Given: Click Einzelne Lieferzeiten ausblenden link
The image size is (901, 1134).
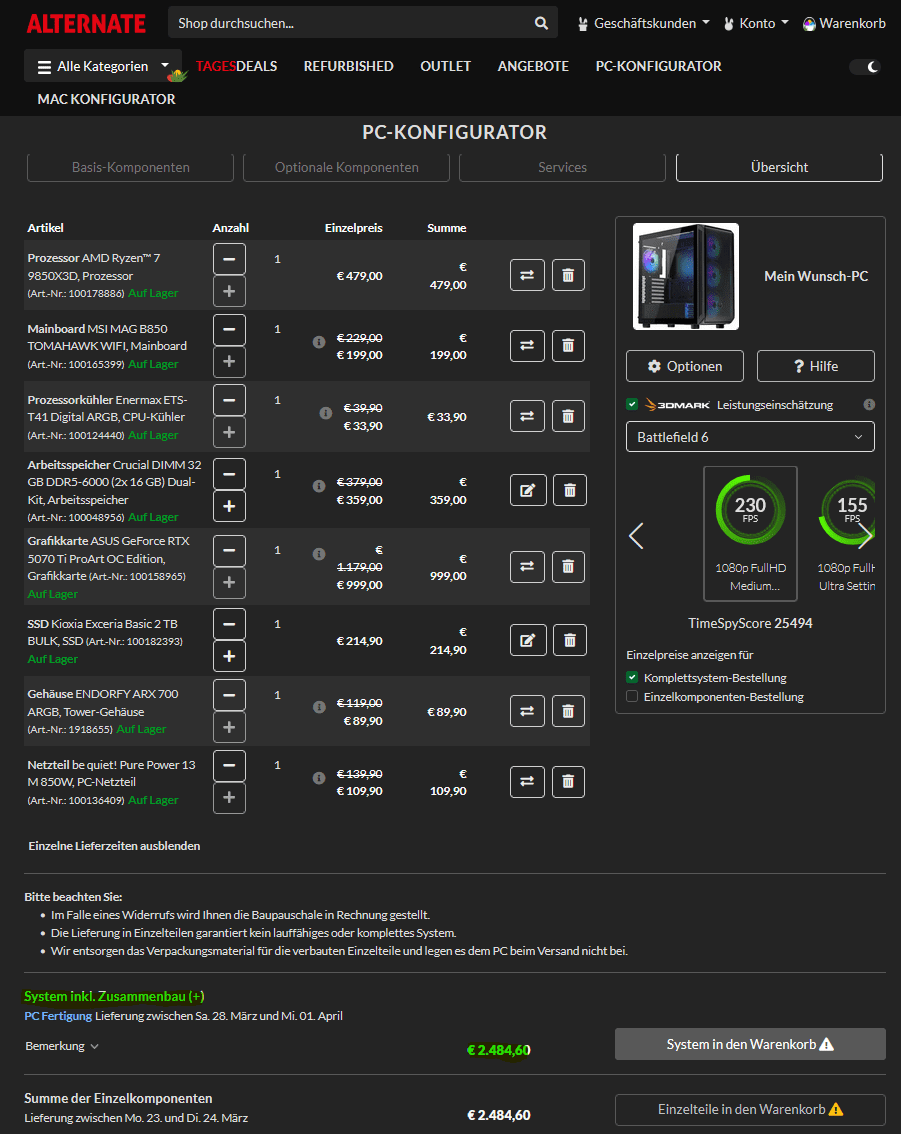Looking at the screenshot, I should 114,845.
